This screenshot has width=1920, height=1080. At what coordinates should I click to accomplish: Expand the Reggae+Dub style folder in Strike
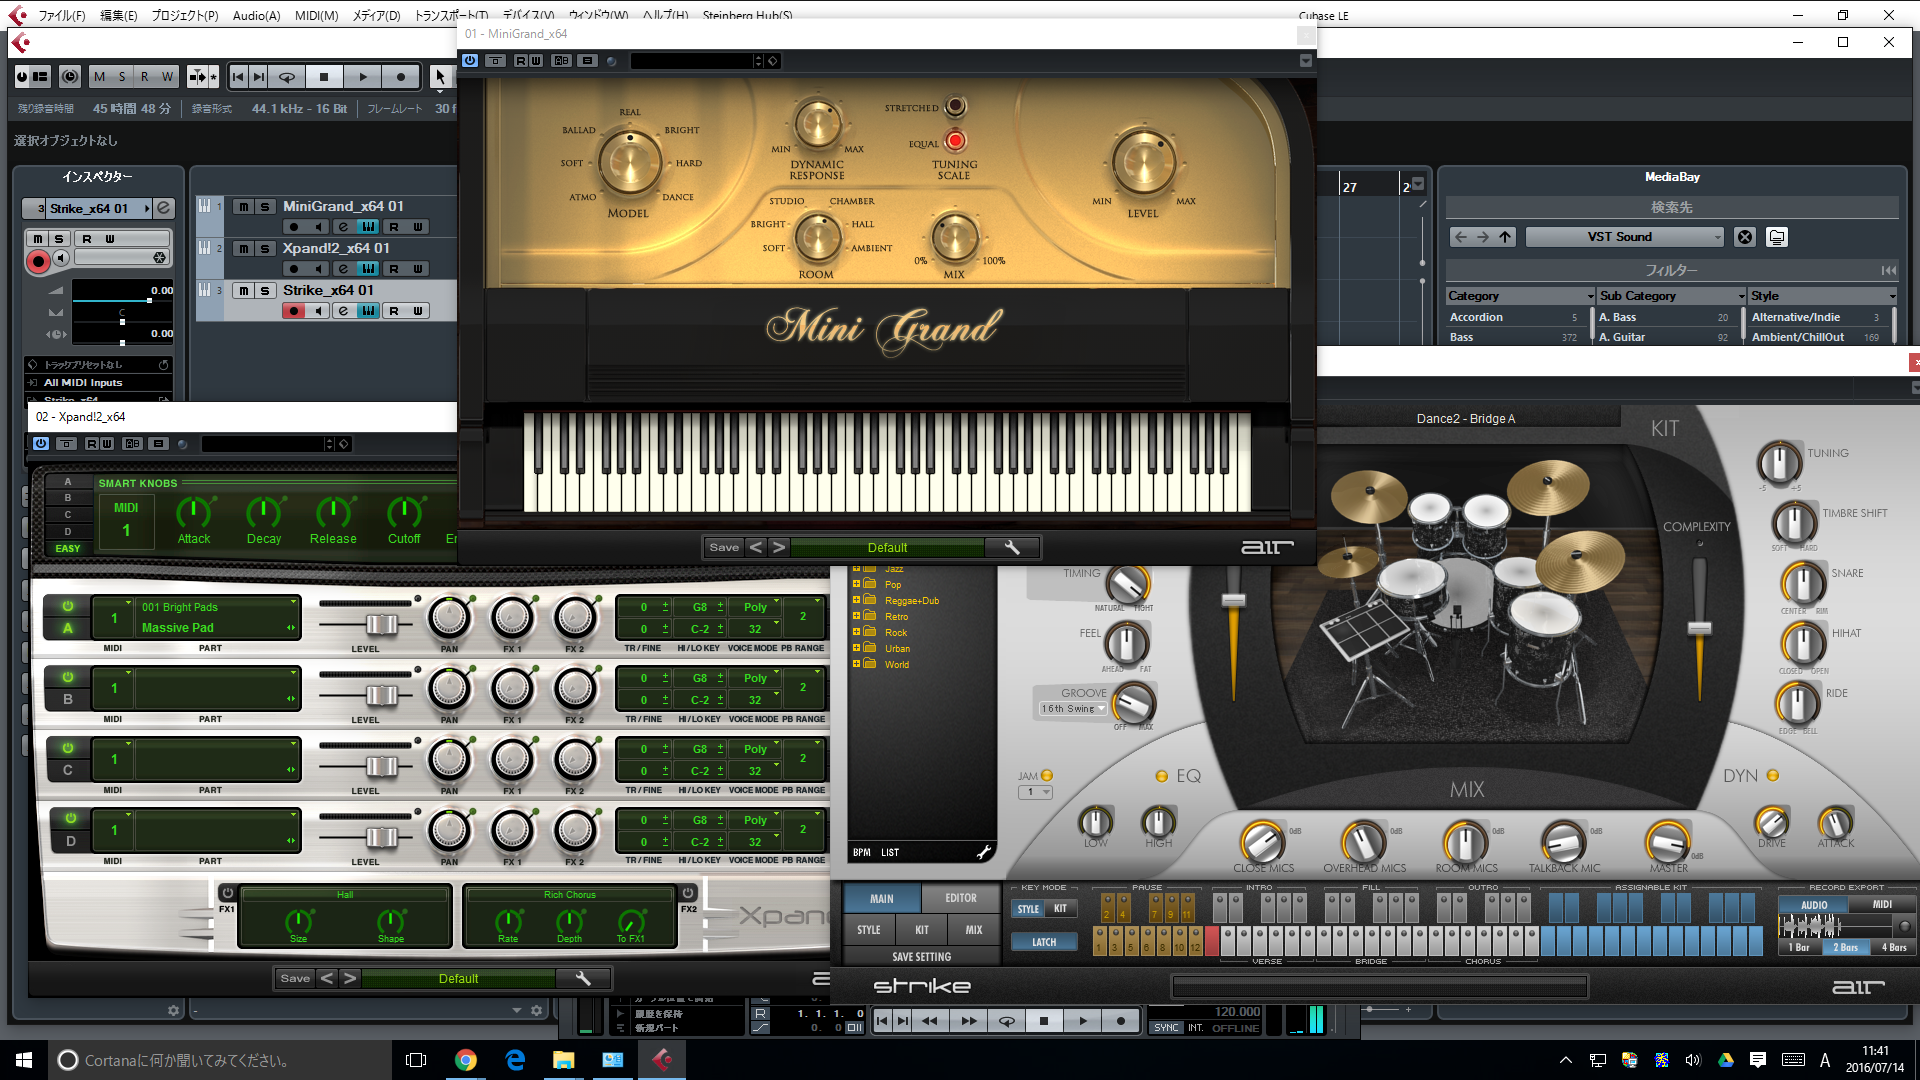coord(856,600)
